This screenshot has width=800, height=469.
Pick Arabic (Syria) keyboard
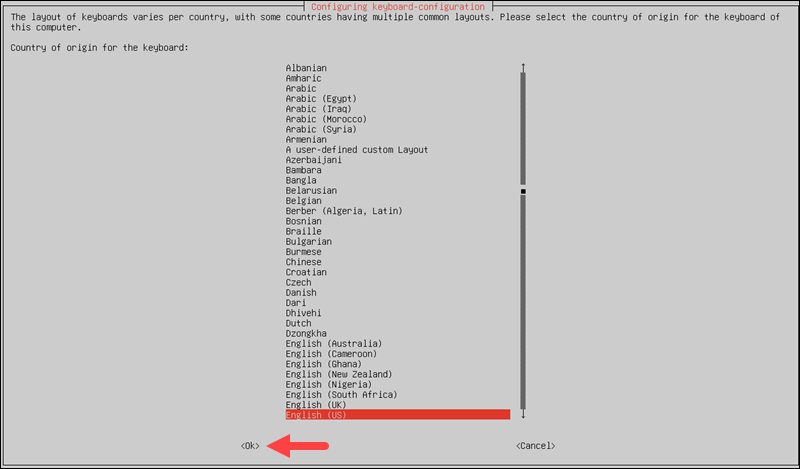[321, 129]
